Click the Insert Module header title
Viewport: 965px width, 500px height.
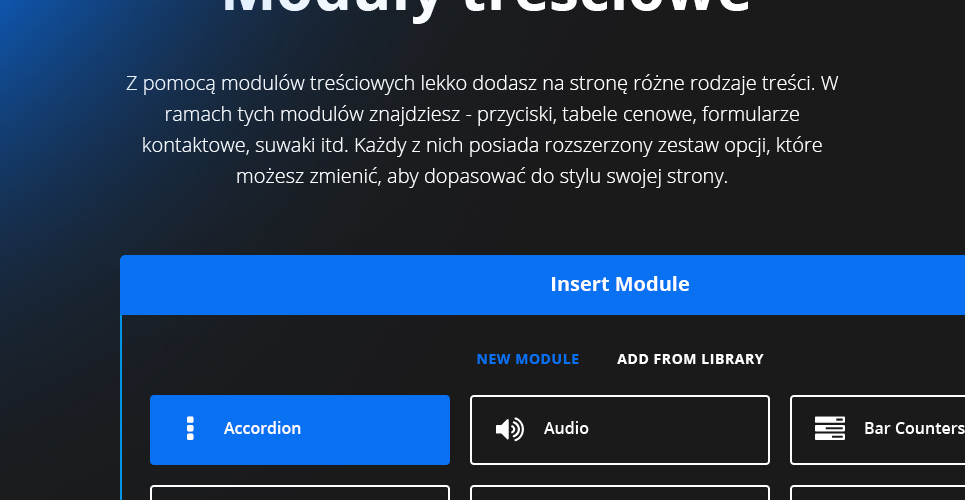(620, 284)
